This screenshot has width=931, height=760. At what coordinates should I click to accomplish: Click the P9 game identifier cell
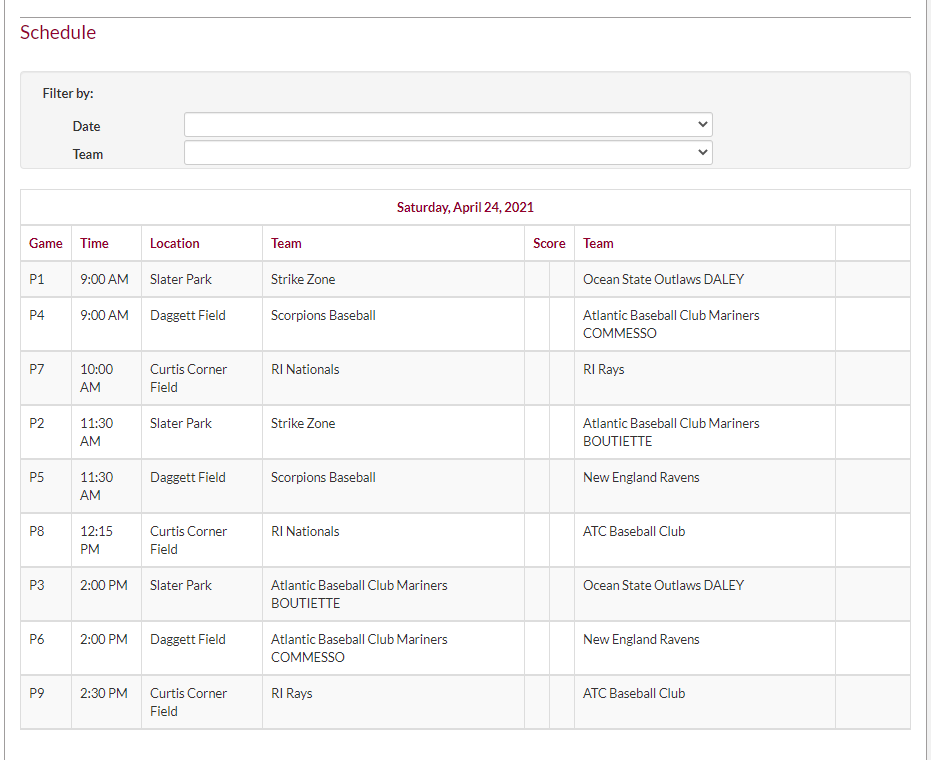37,693
